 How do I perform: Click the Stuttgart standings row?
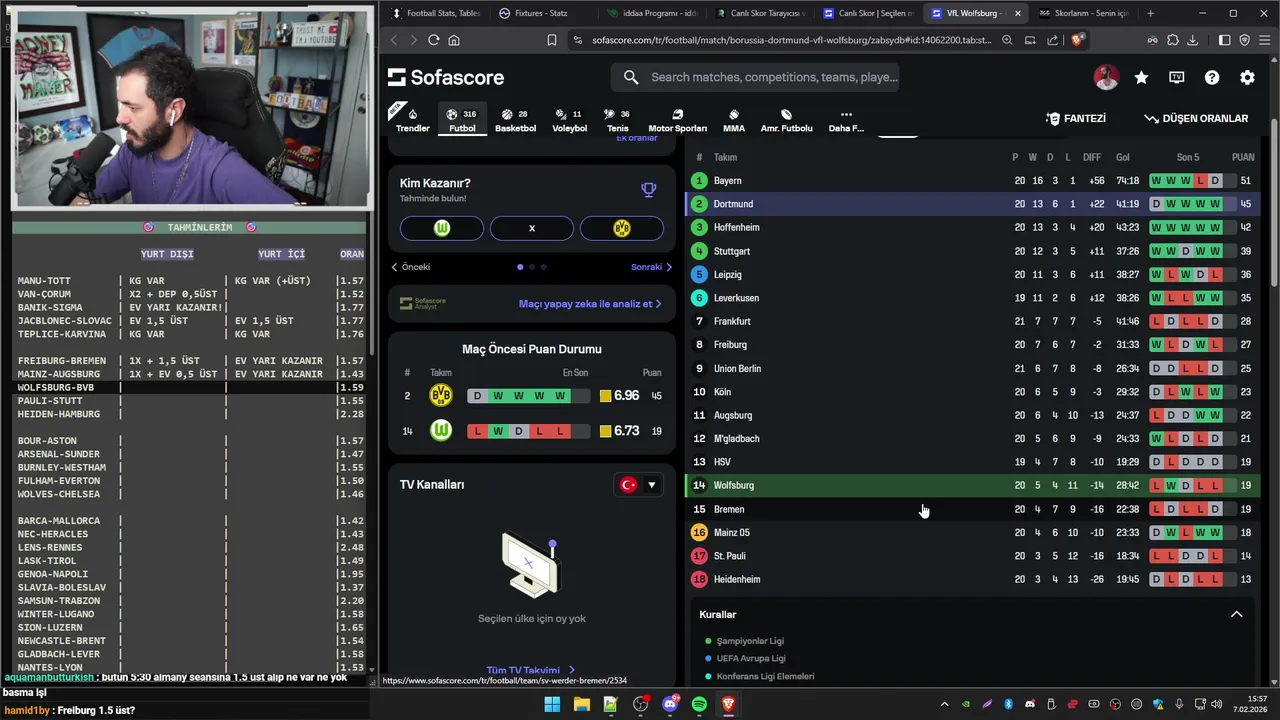[x=972, y=251]
